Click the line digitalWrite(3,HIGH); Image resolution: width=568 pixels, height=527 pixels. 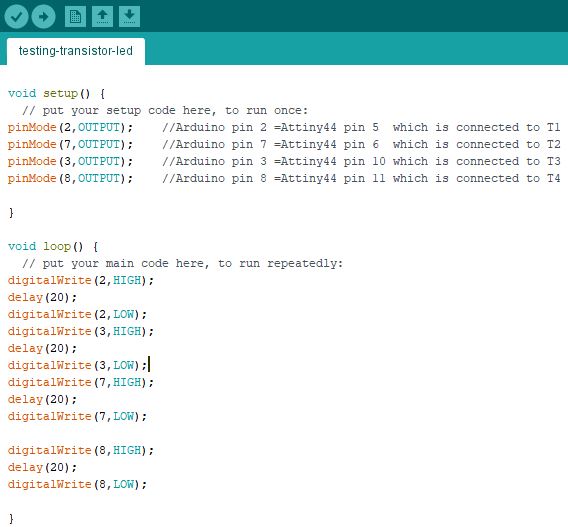tap(81, 331)
